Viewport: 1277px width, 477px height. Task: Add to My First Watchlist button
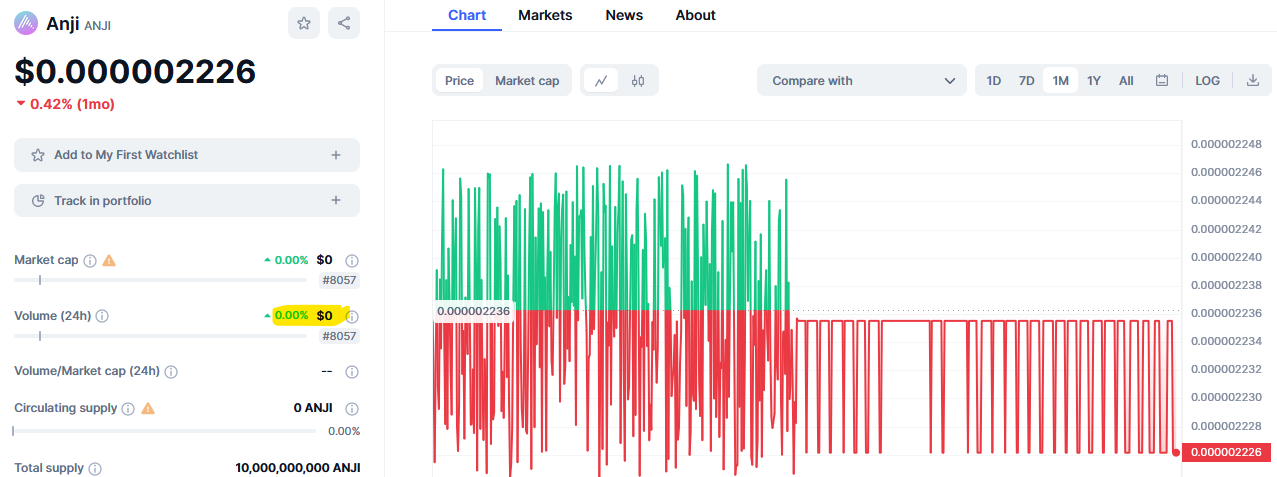pyautogui.click(x=187, y=155)
